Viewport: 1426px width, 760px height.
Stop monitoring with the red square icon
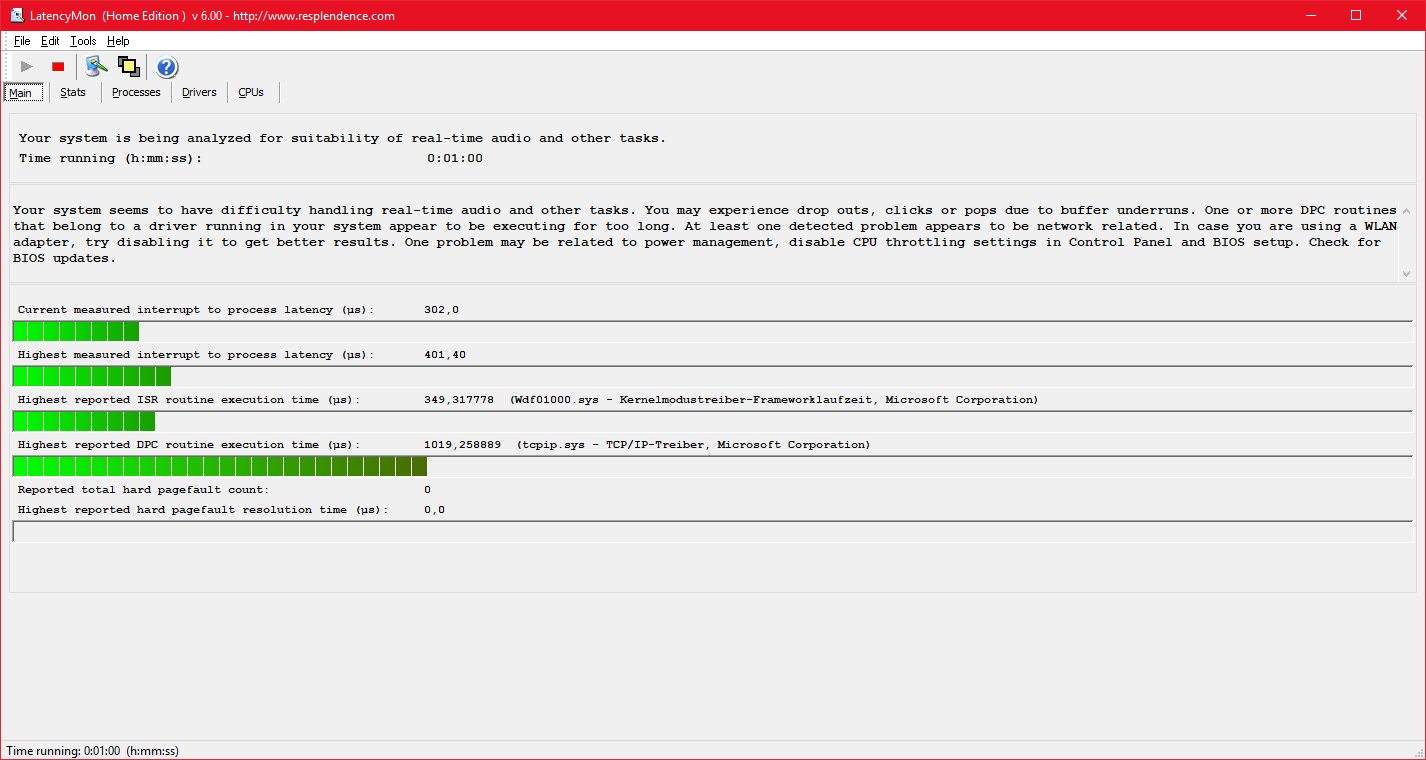58,67
